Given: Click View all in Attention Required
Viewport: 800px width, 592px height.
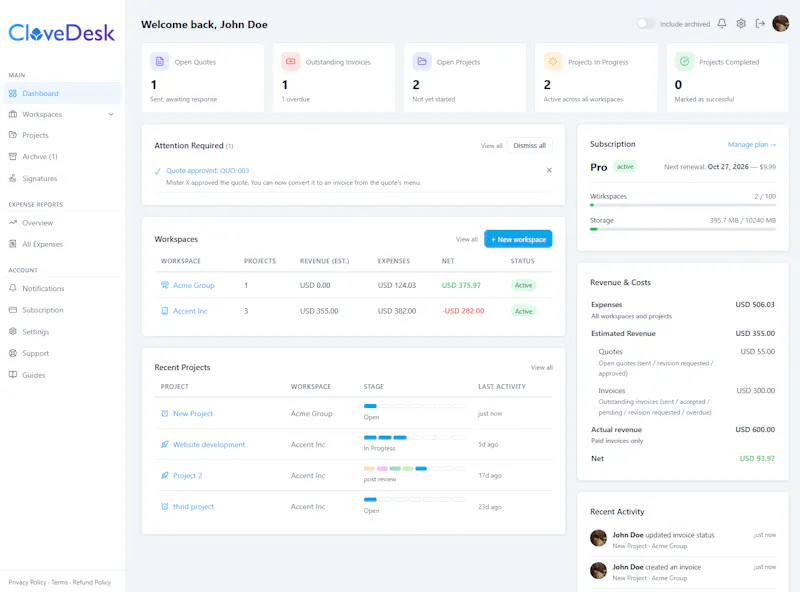Looking at the screenshot, I should tap(491, 145).
